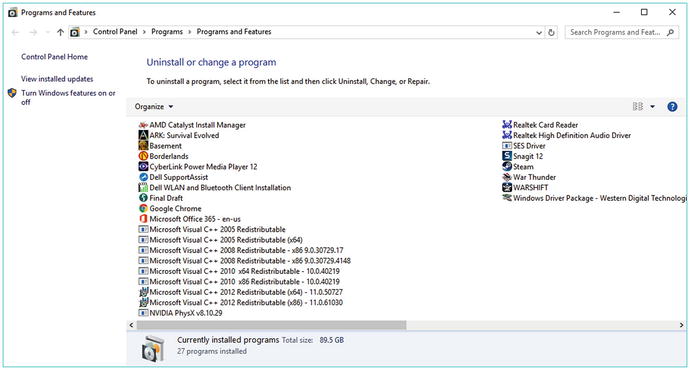Select Visual C++ 2010 x64 Redistributable

tap(239, 271)
